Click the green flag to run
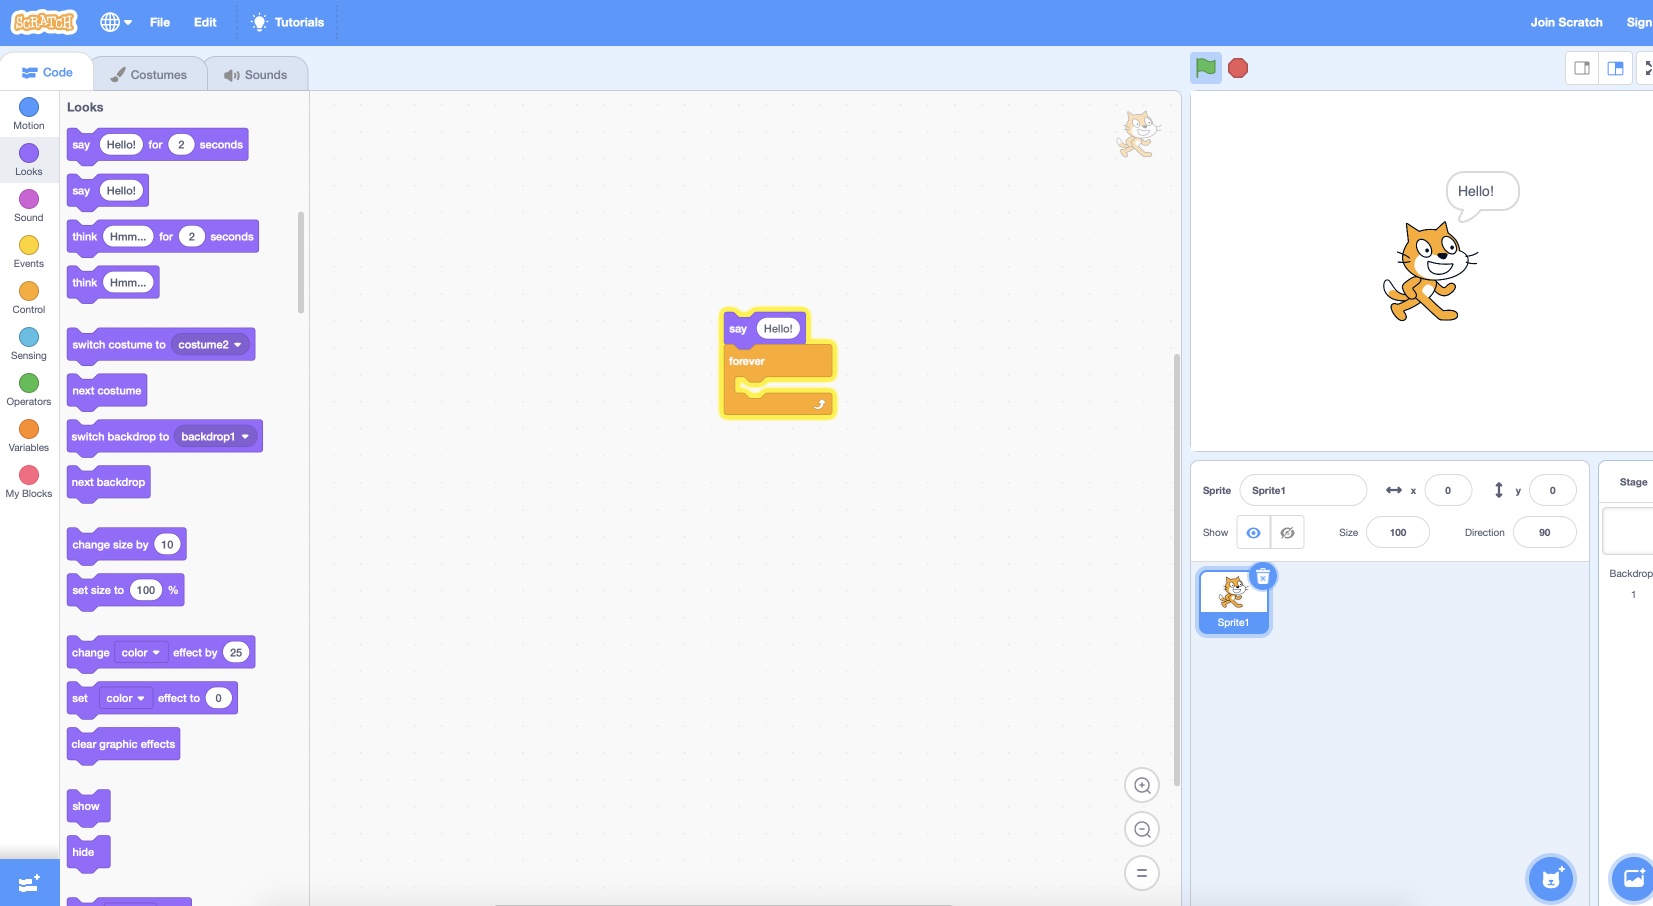Screen dimensions: 1653x906 [1206, 68]
